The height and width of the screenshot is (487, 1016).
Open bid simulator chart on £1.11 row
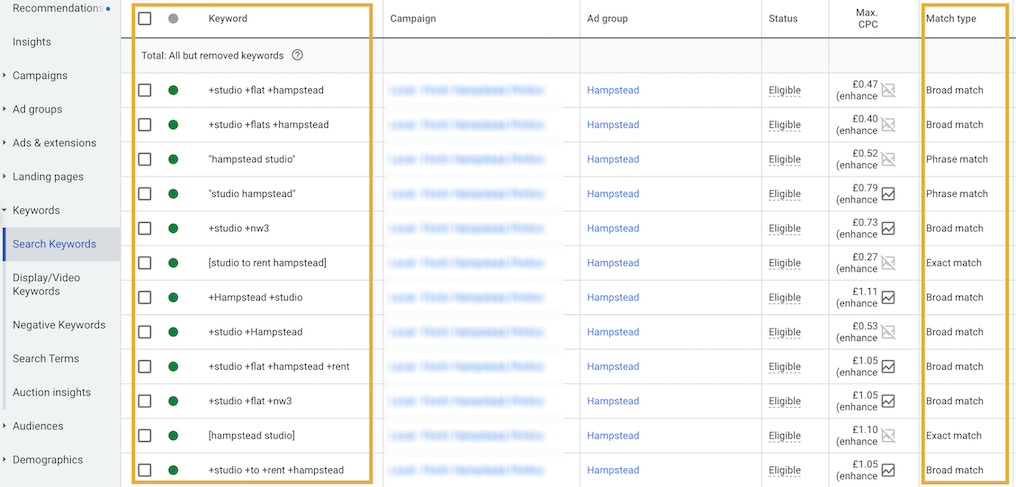click(x=888, y=297)
